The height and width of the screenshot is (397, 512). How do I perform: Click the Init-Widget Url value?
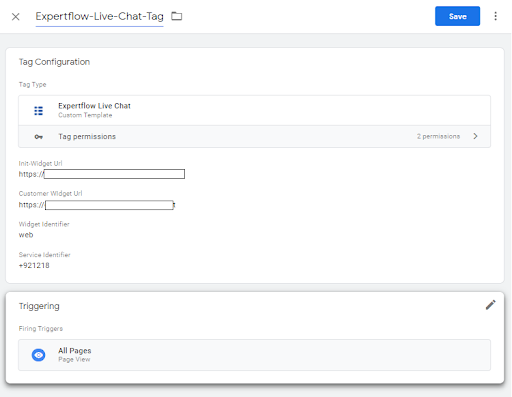point(102,174)
